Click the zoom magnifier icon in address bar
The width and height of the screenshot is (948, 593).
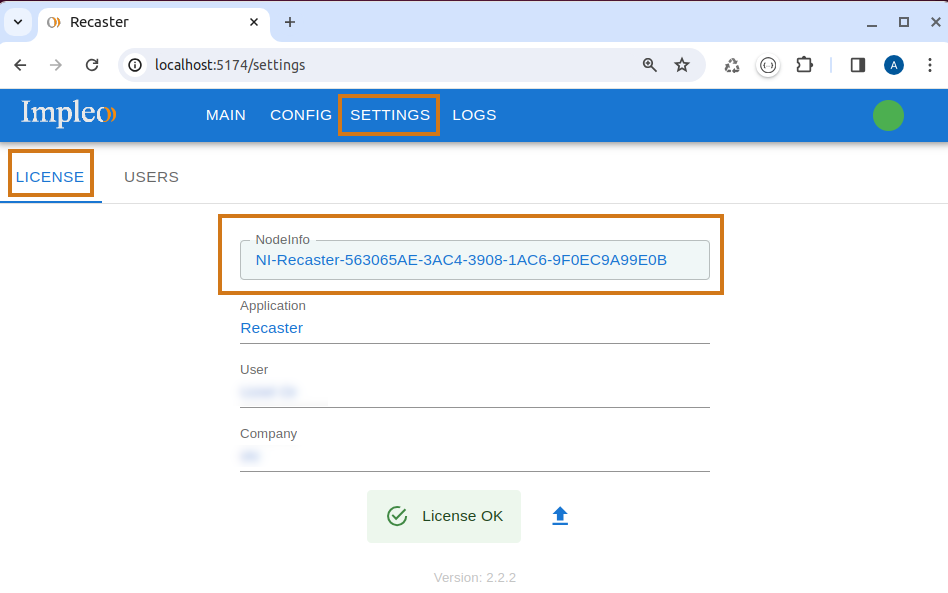(650, 65)
